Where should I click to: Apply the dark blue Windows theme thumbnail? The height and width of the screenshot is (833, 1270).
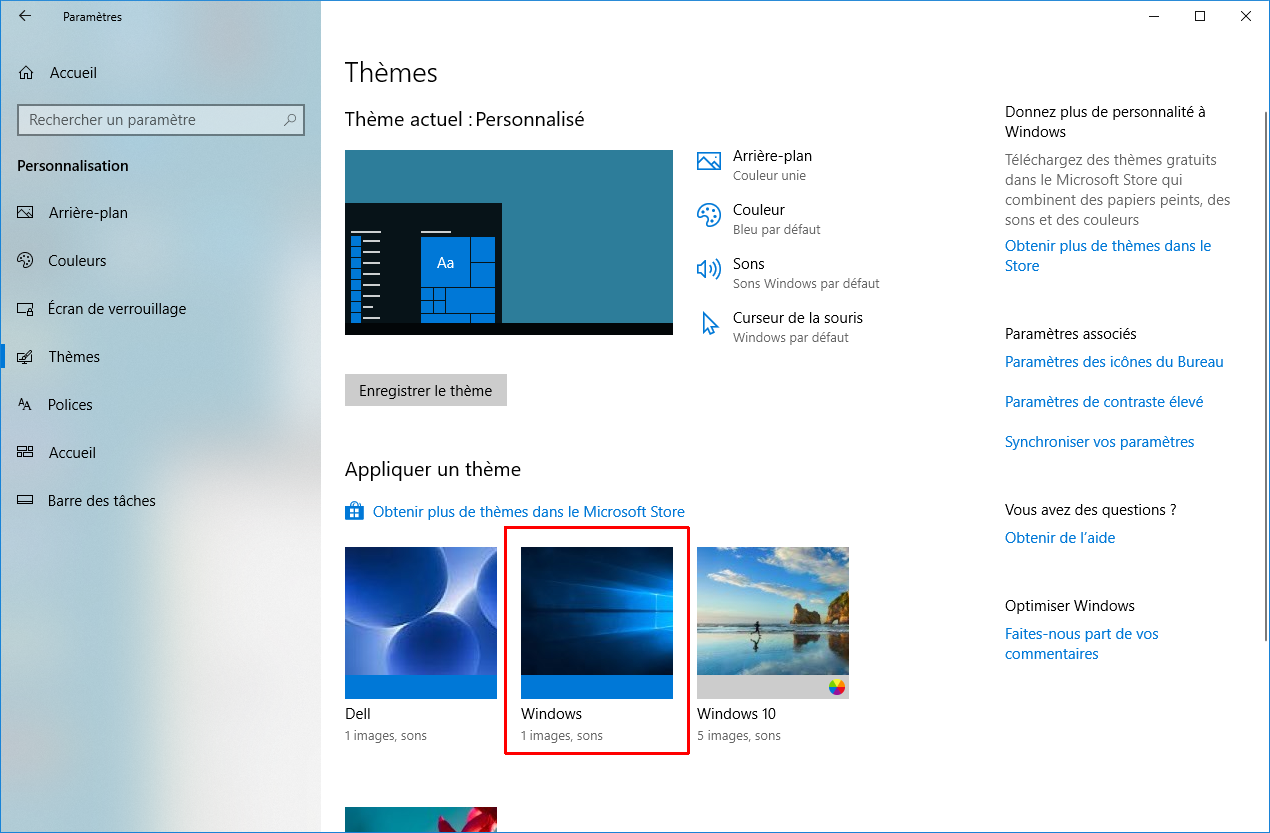pos(597,623)
